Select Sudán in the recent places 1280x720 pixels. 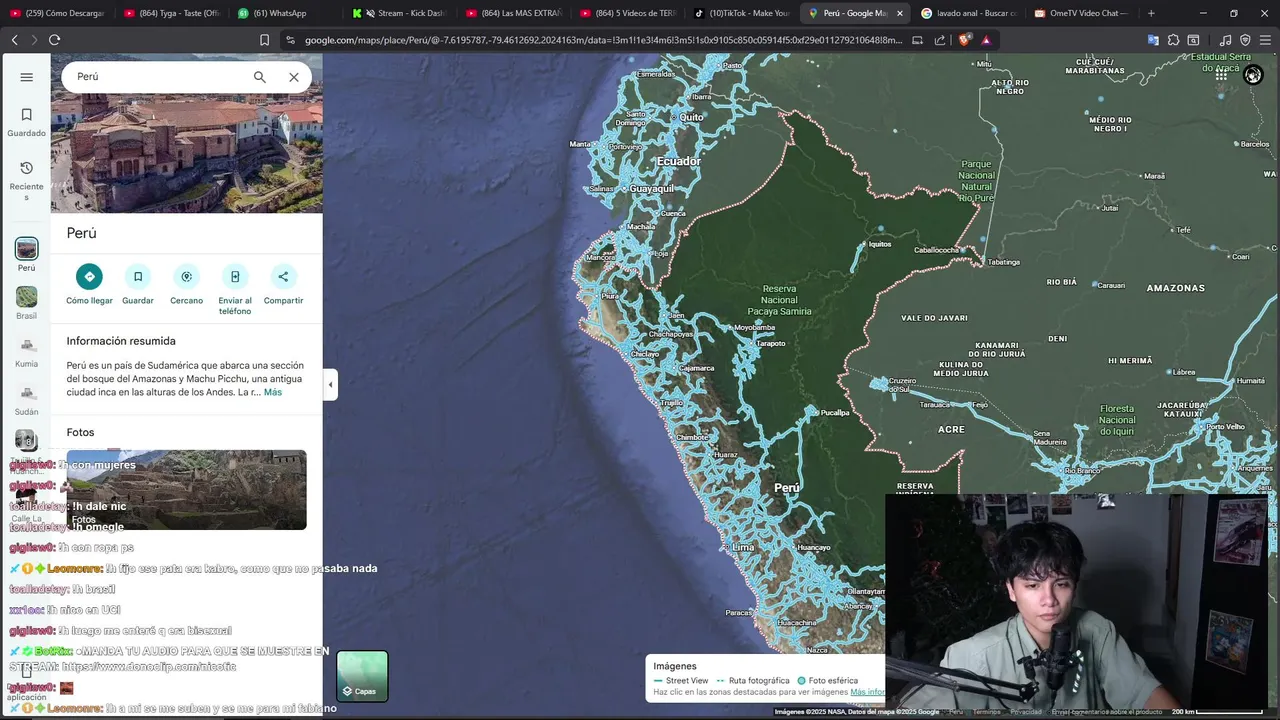[27, 399]
